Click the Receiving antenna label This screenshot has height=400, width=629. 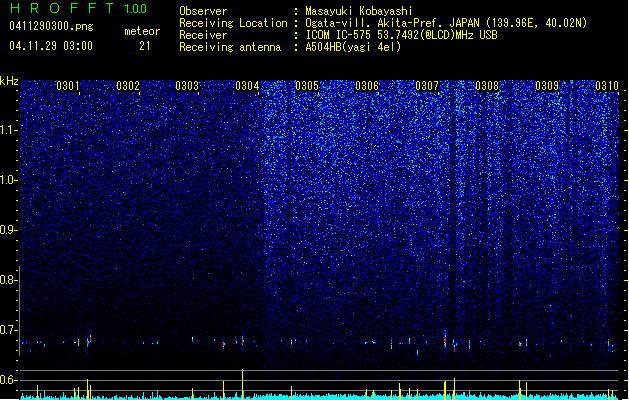coord(230,47)
